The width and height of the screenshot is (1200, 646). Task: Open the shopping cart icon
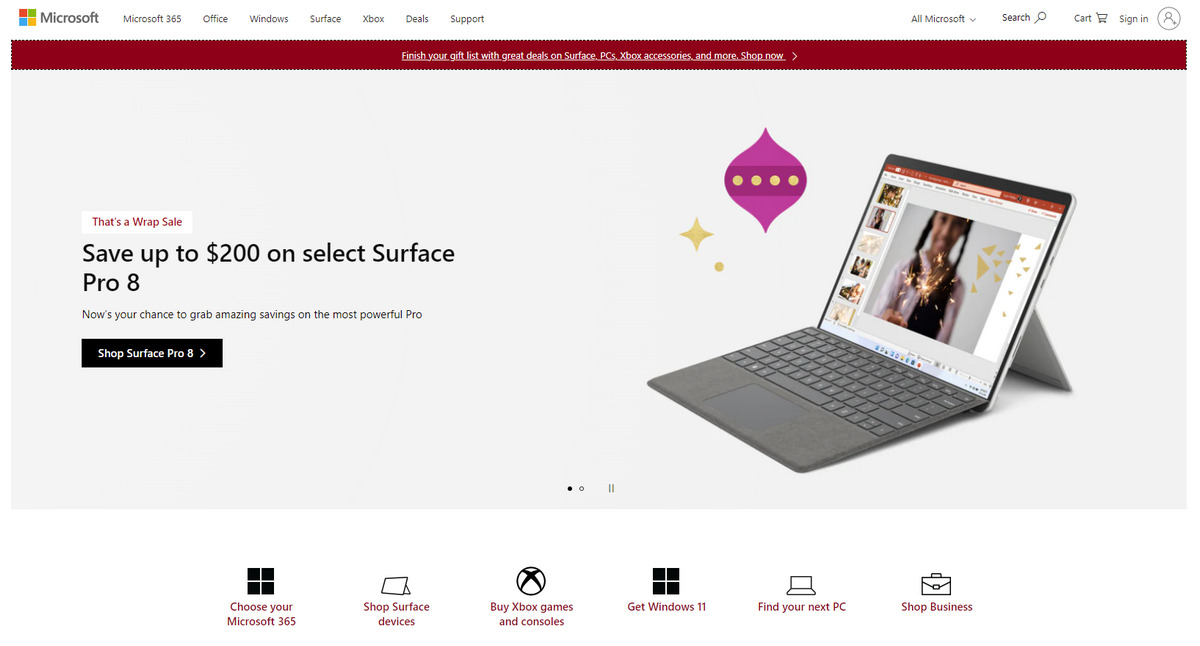[x=1102, y=18]
